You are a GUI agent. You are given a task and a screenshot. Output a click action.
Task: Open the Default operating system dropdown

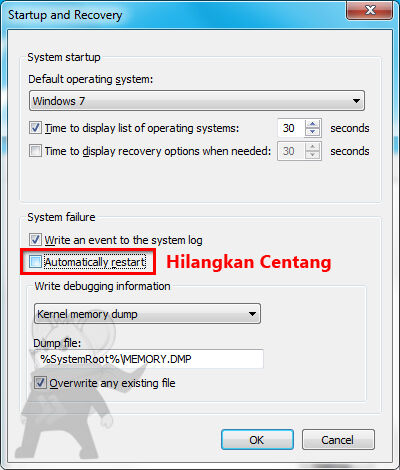(x=197, y=101)
